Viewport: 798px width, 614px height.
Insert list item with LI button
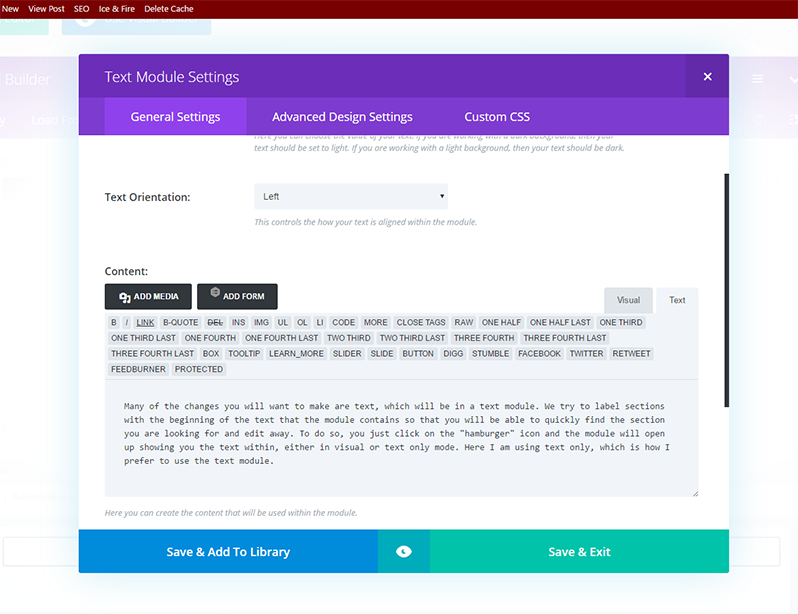(x=320, y=322)
